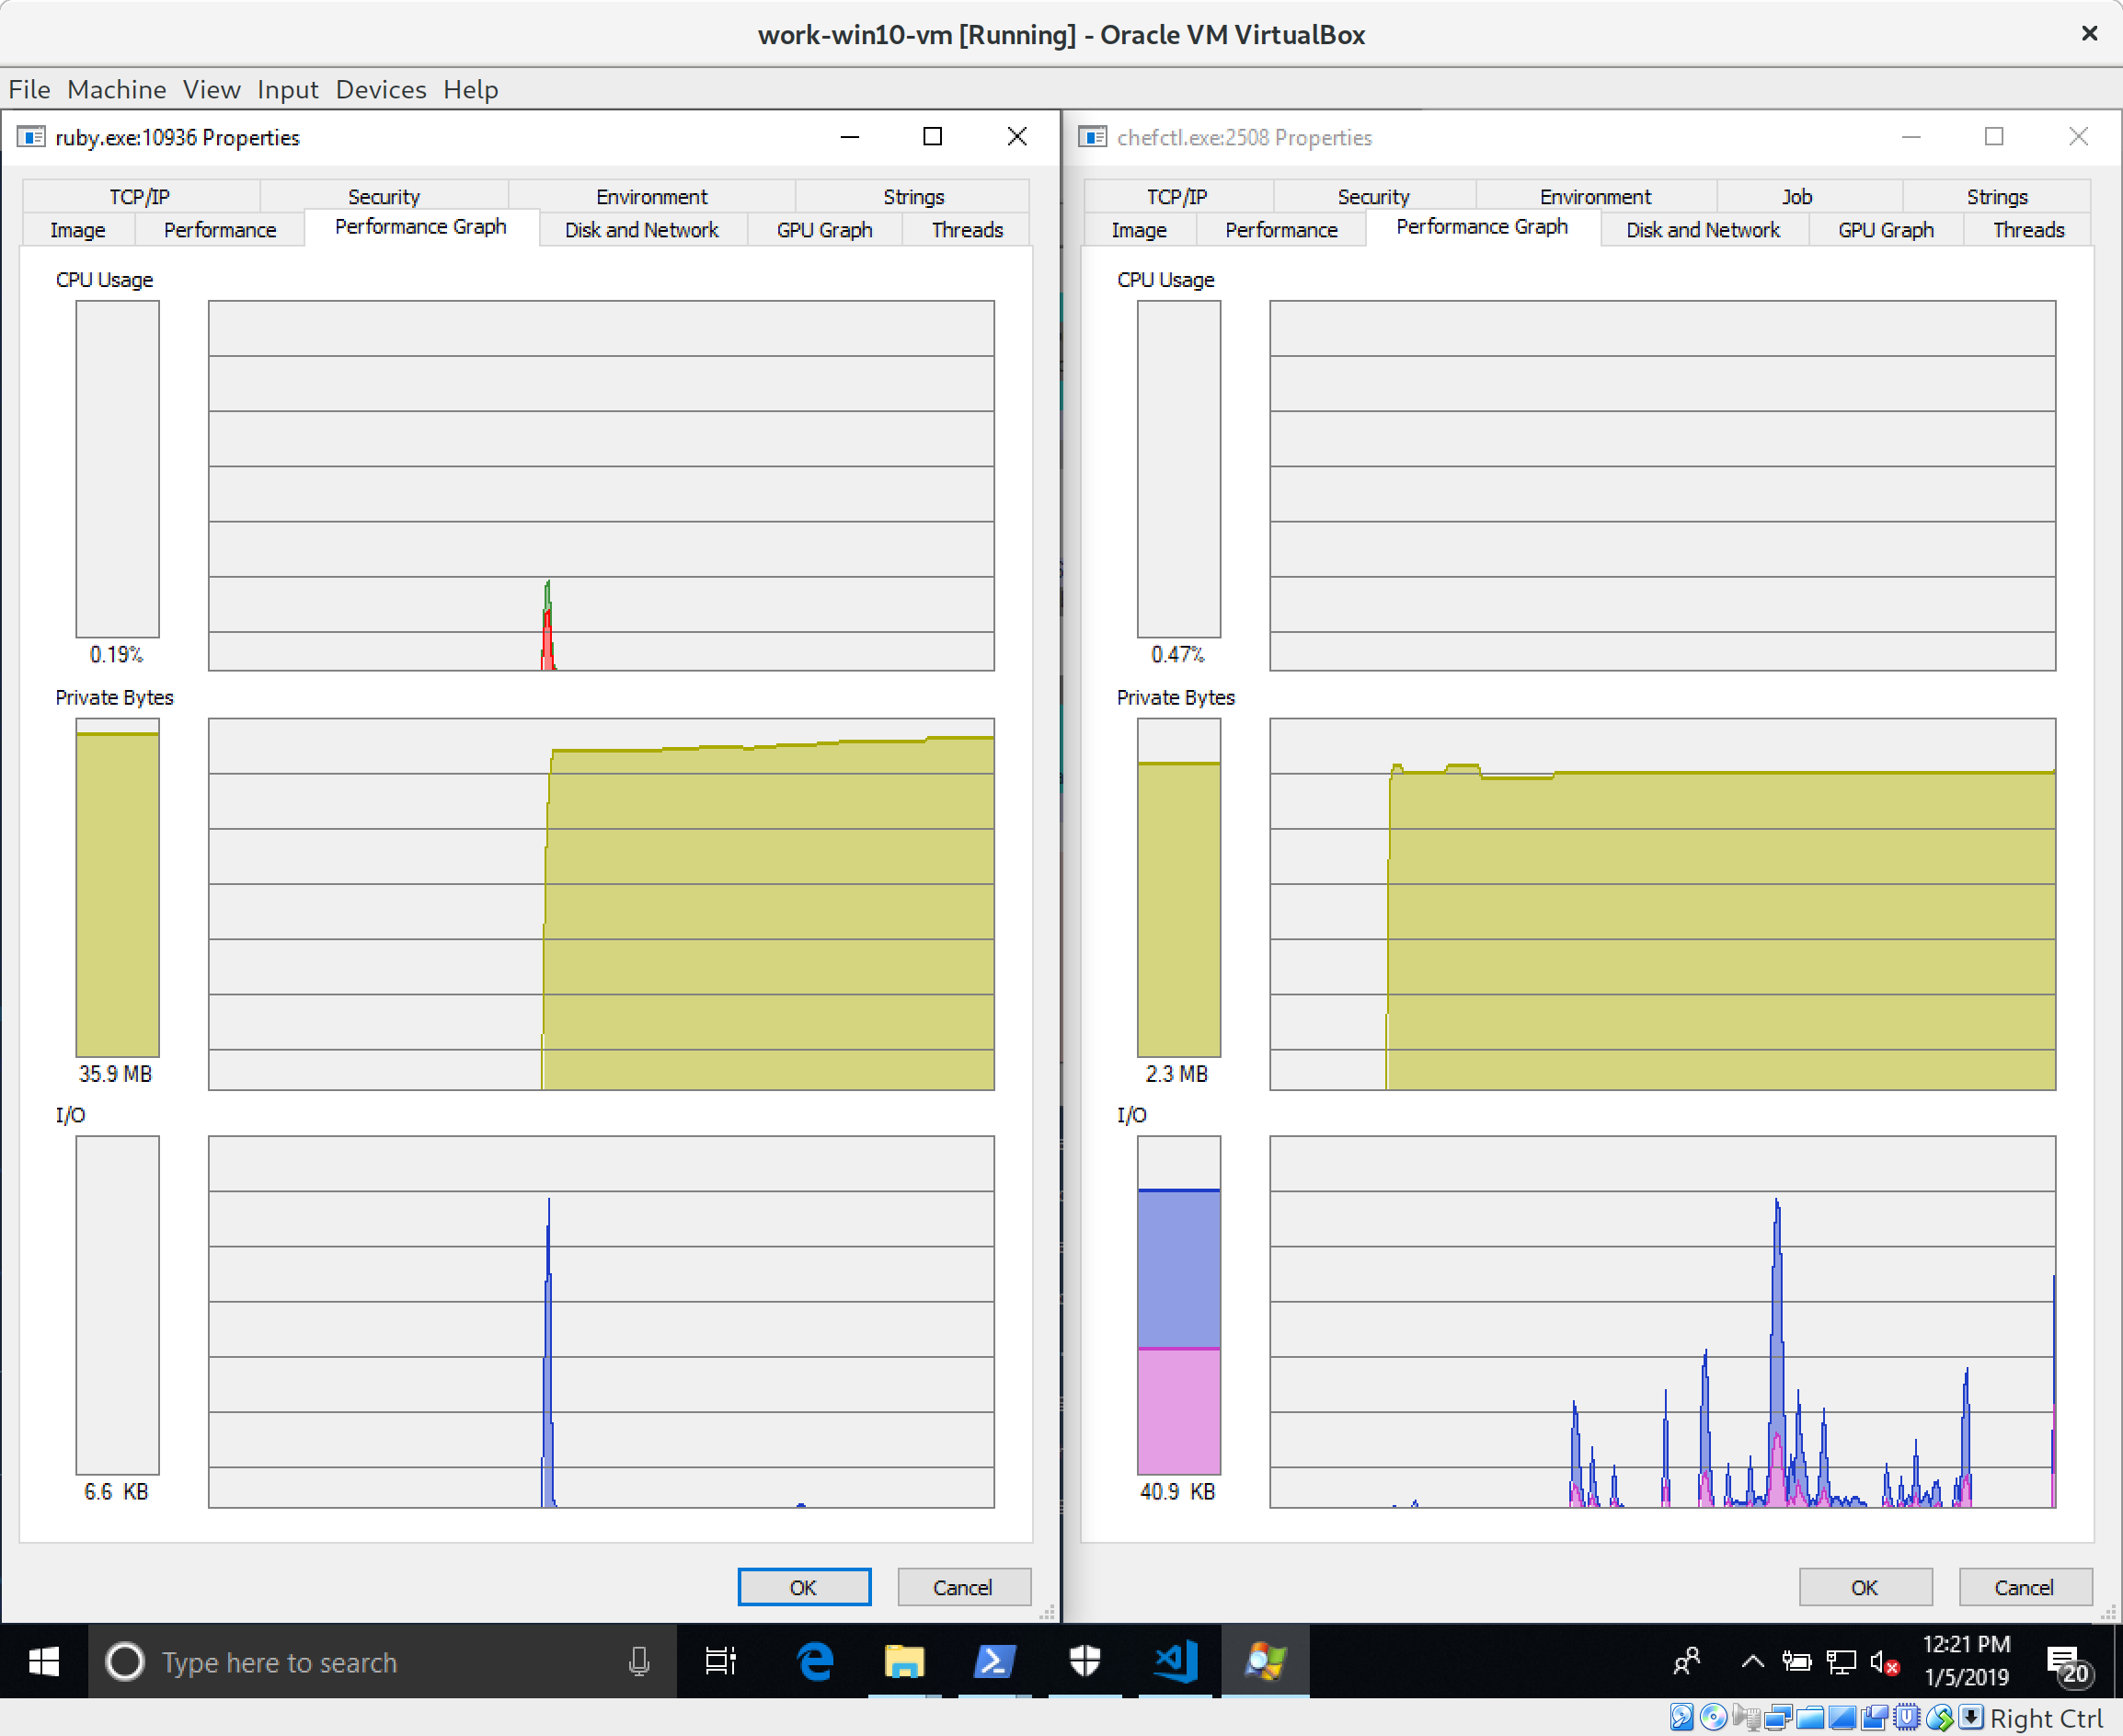Screen dimensions: 2123x1736
Task: Expand the hidden system tray icons chevron
Action: click(1752, 1661)
